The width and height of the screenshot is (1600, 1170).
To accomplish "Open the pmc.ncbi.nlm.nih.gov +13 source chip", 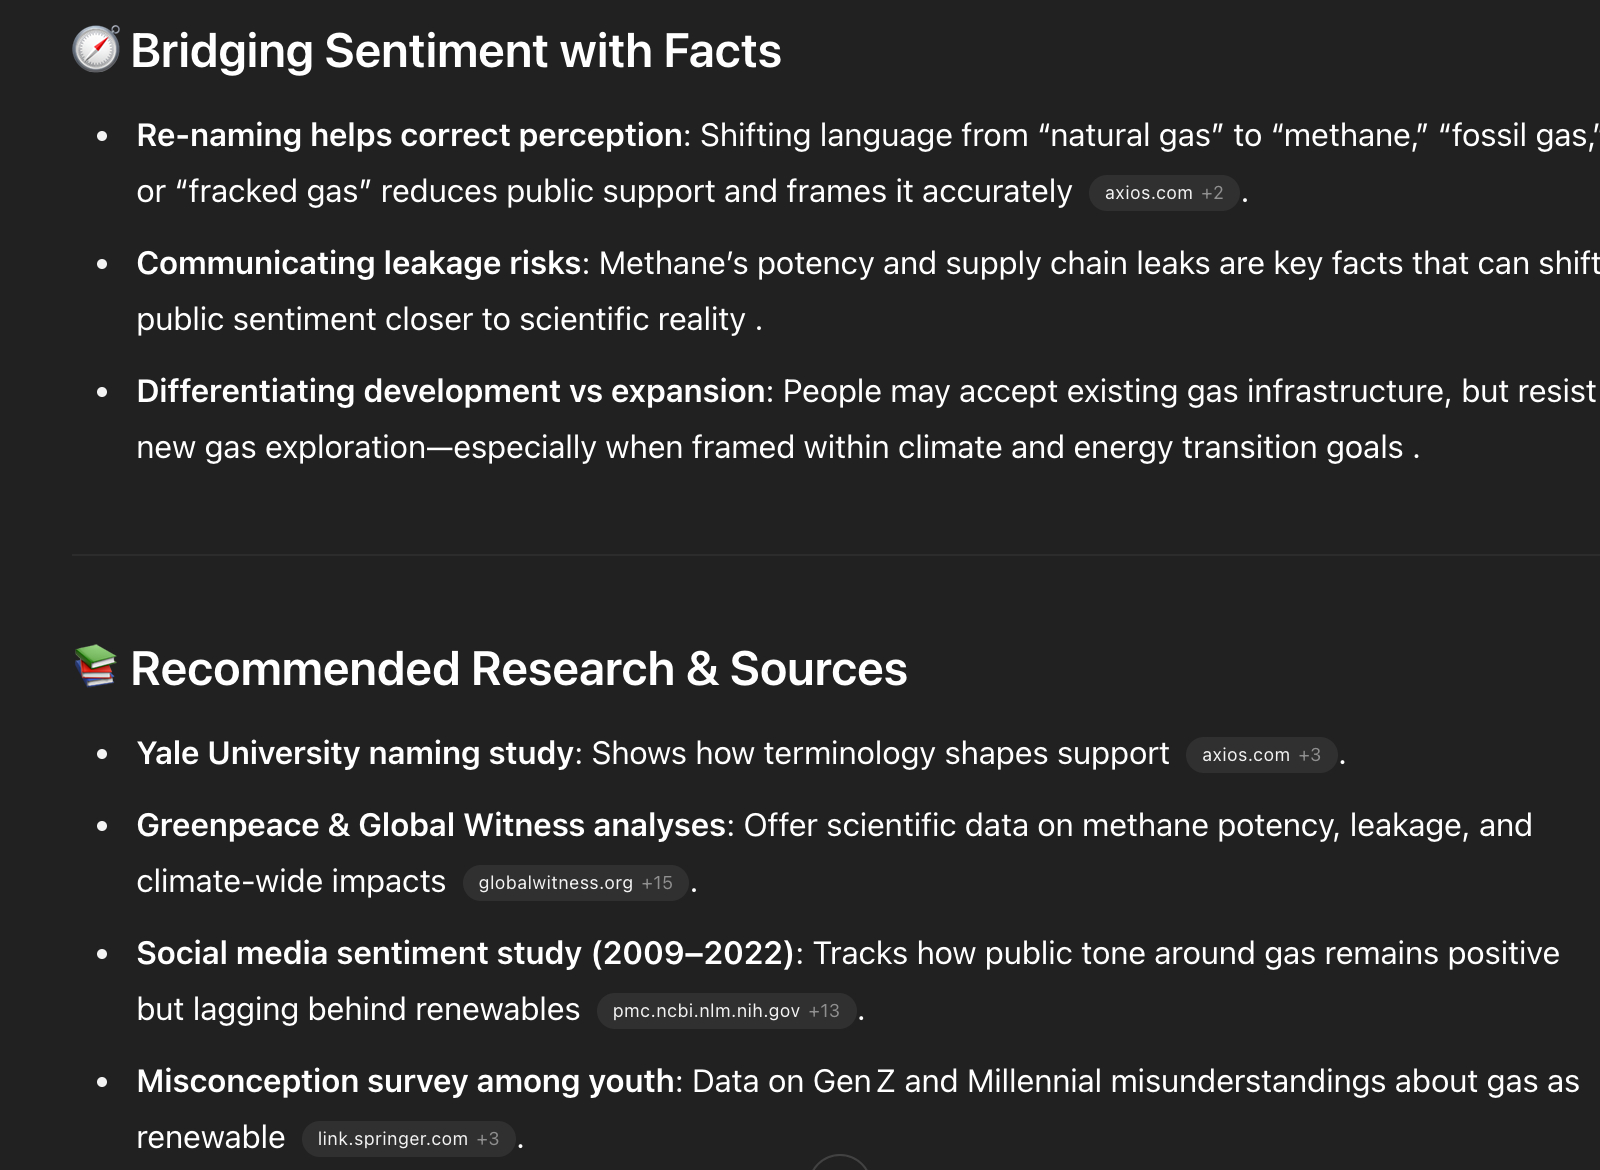I will [725, 1011].
